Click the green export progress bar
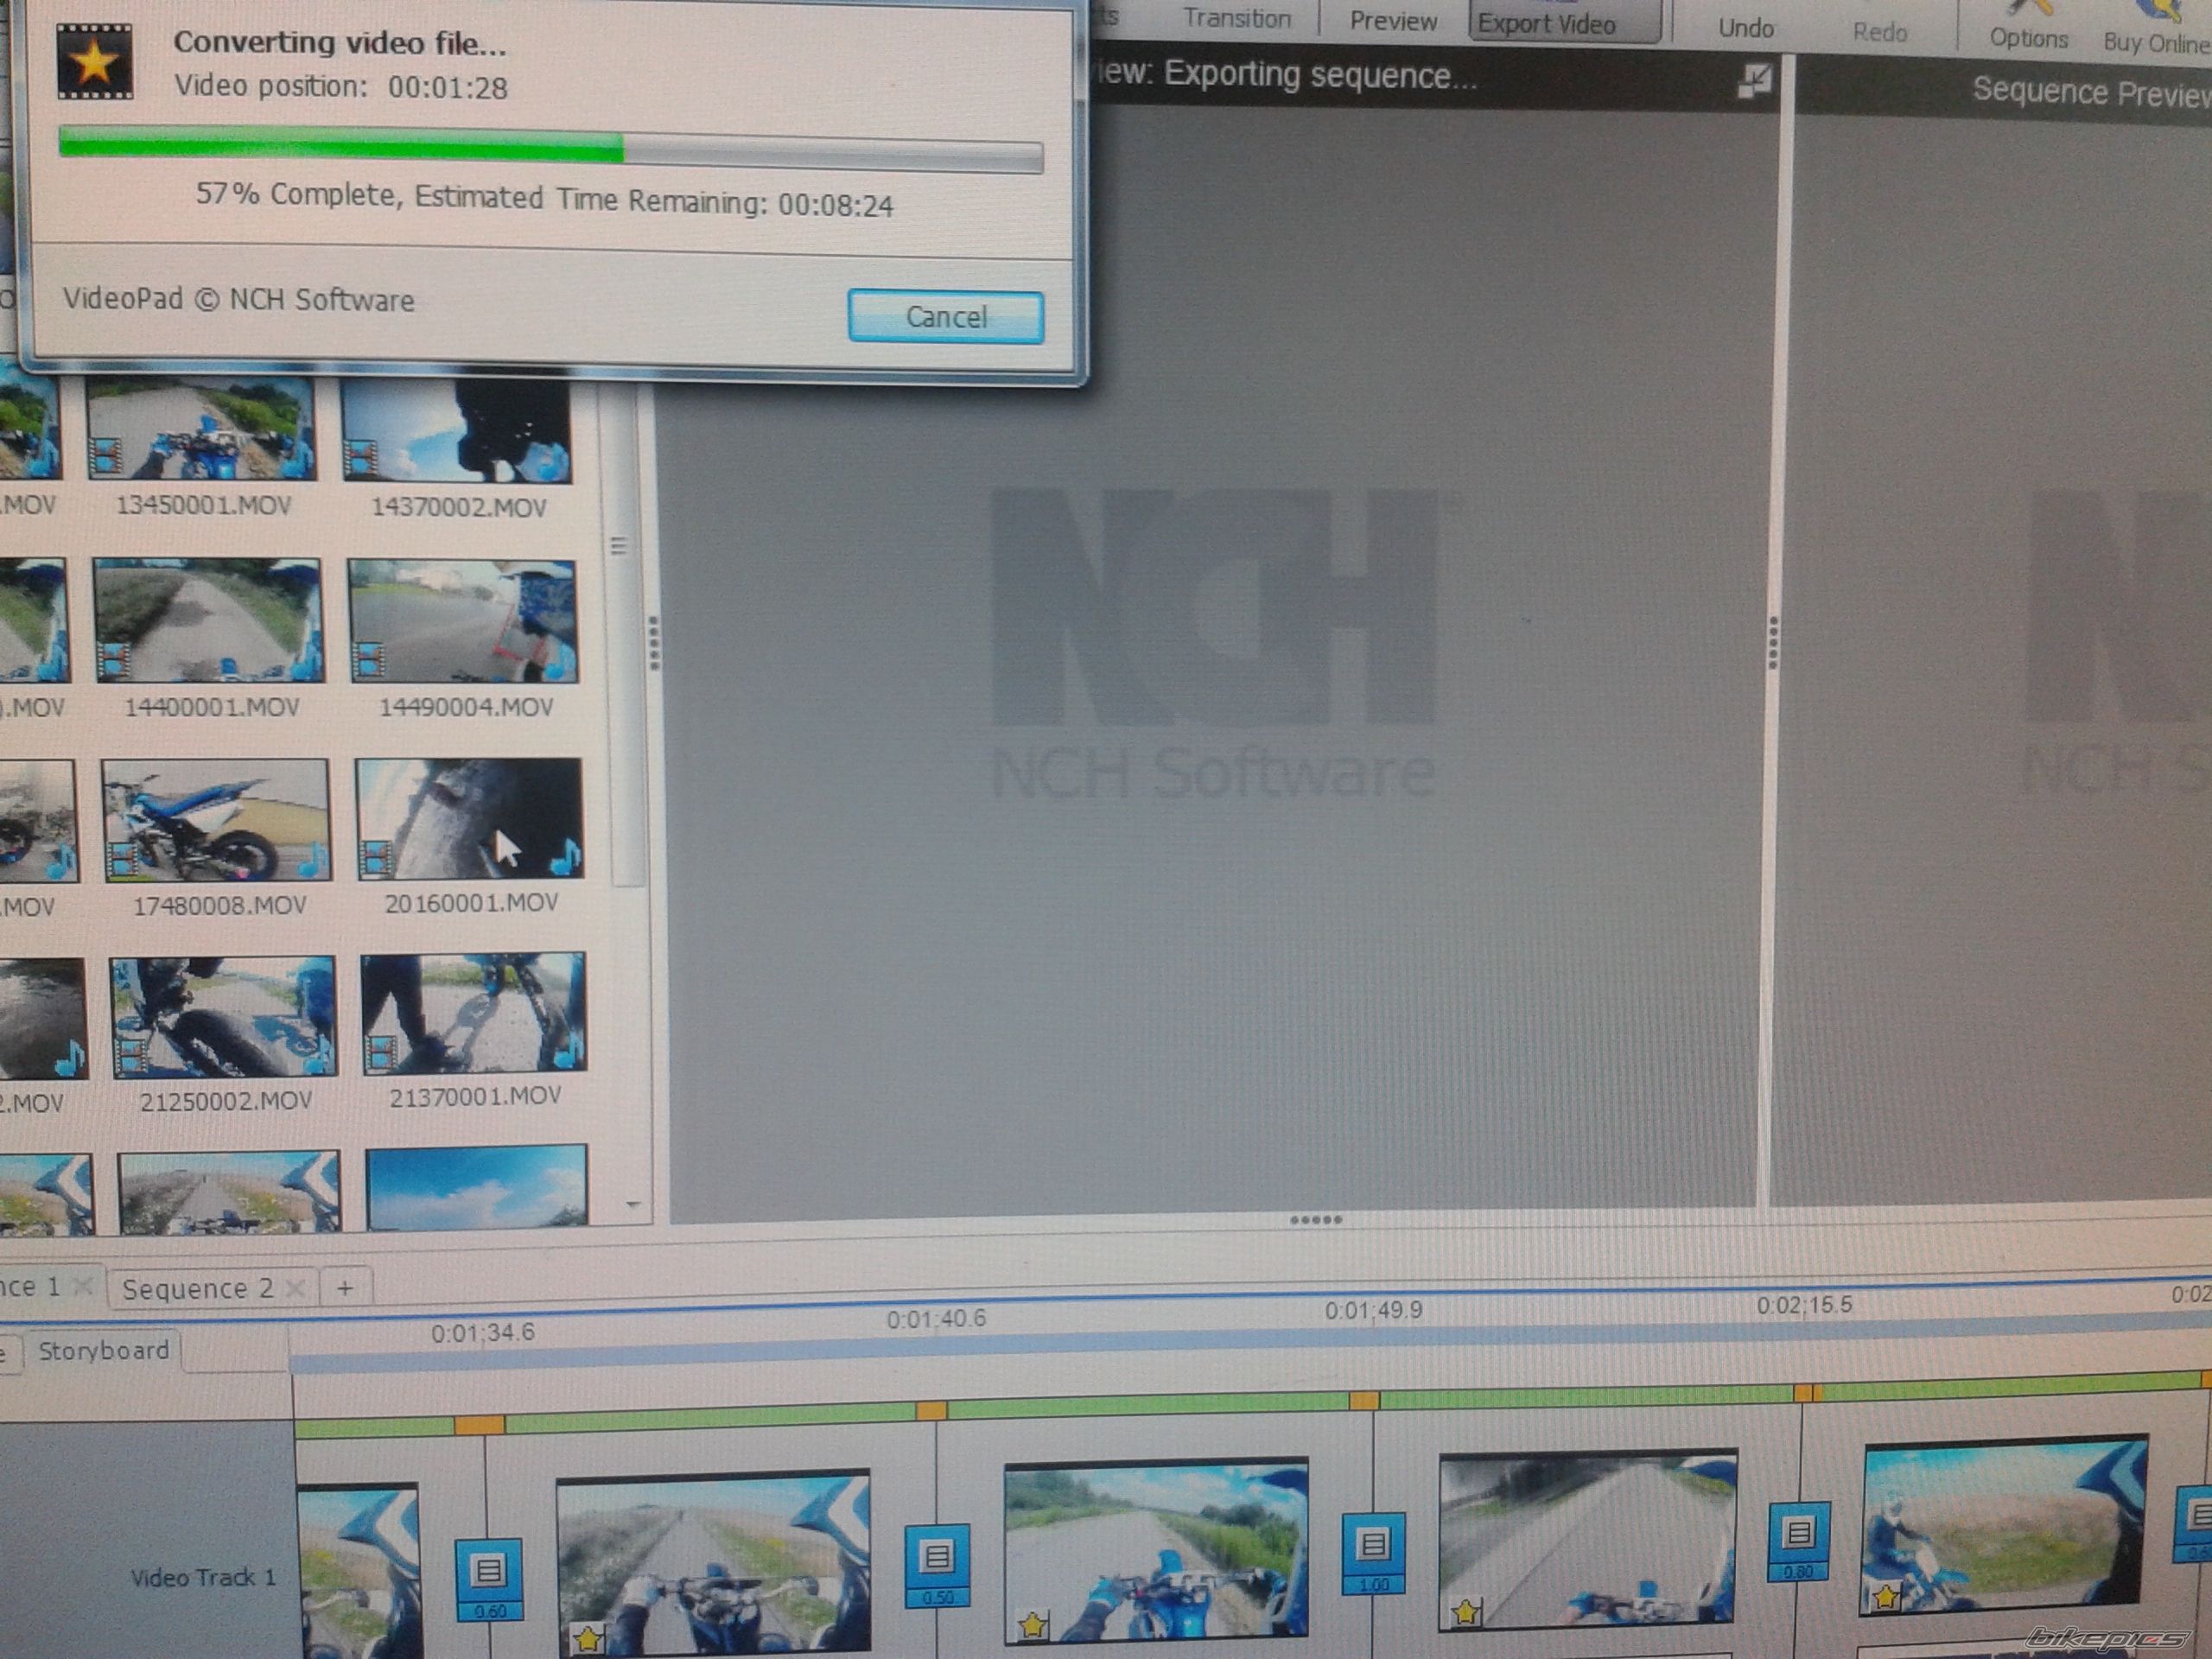 point(550,150)
